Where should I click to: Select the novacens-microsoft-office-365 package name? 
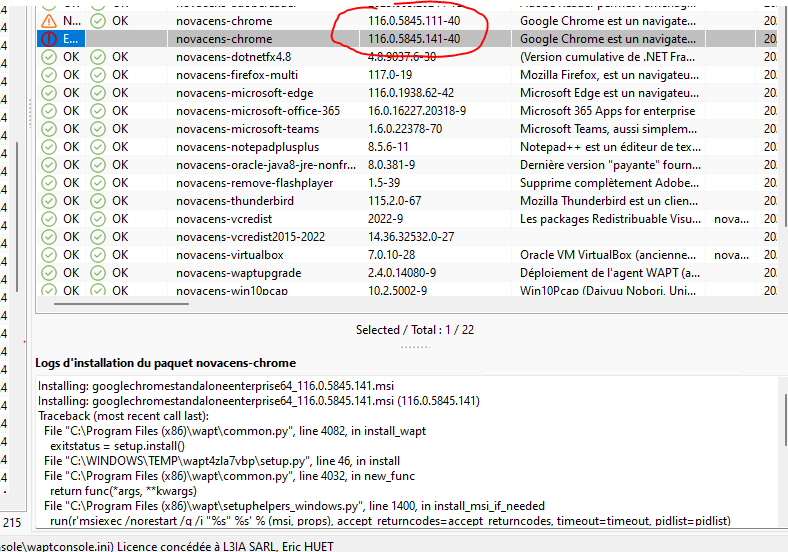[258, 111]
